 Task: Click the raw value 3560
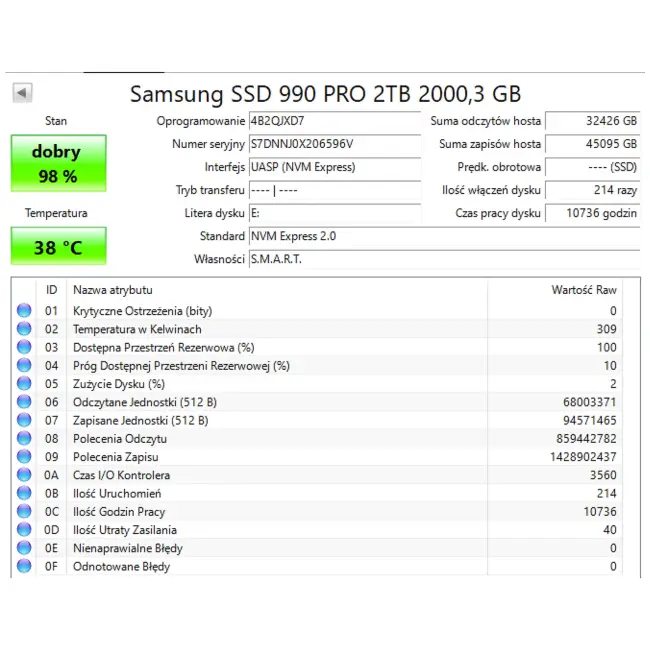click(x=603, y=475)
